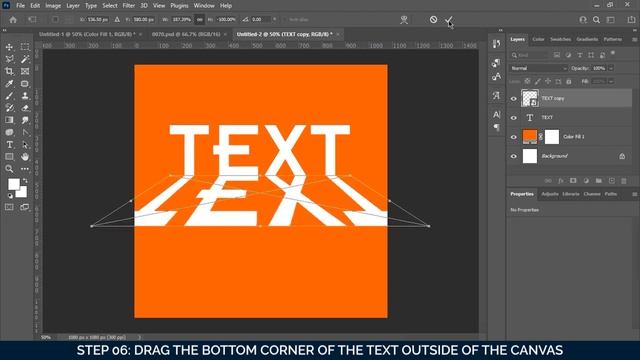Lock all attributes of the layer icon
Viewport: 640px width, 360px height.
pyautogui.click(x=569, y=82)
